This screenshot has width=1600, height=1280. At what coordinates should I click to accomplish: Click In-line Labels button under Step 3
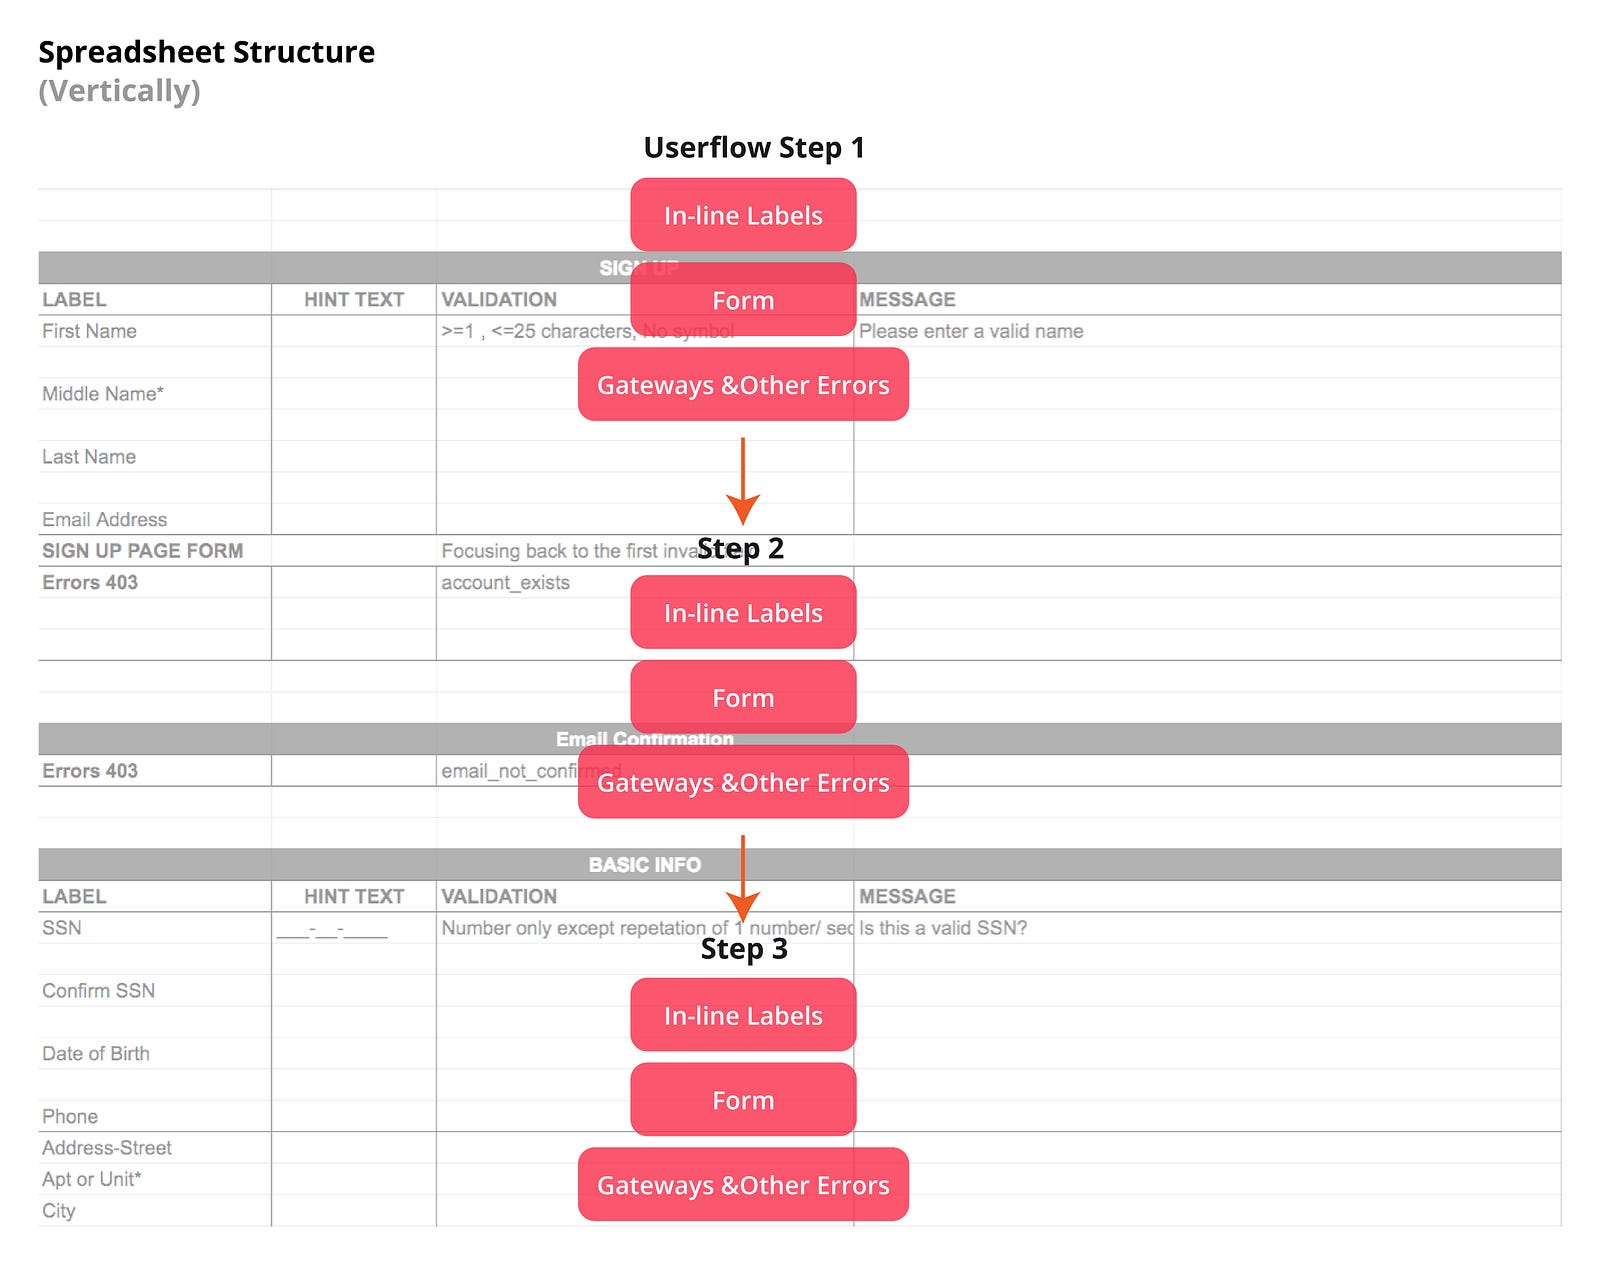coord(743,1015)
